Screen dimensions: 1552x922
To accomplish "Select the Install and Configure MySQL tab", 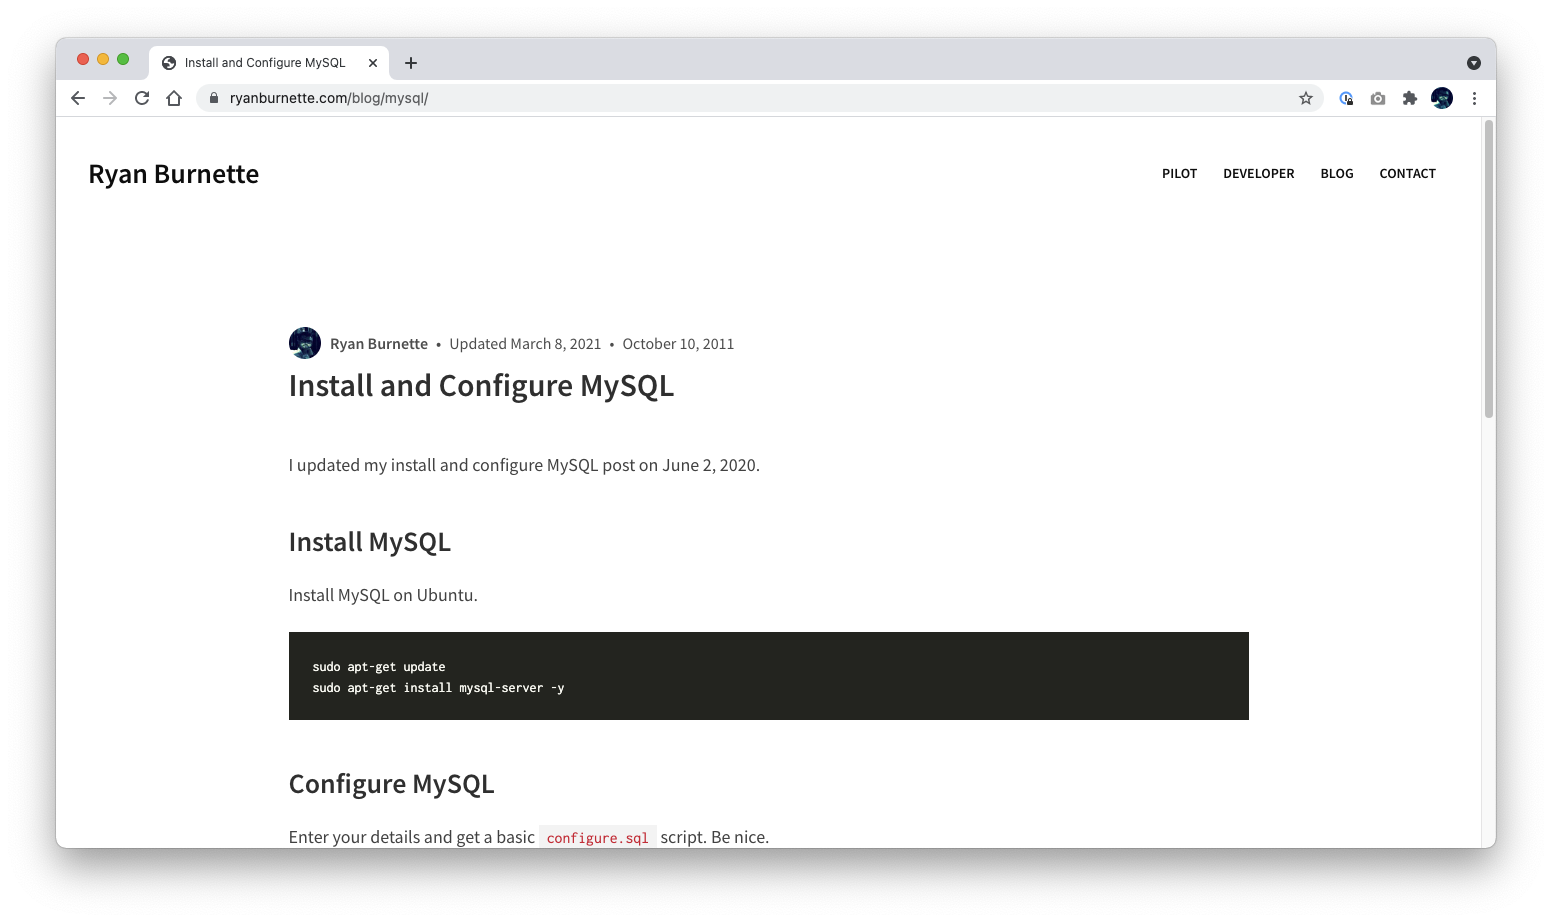I will tap(269, 62).
